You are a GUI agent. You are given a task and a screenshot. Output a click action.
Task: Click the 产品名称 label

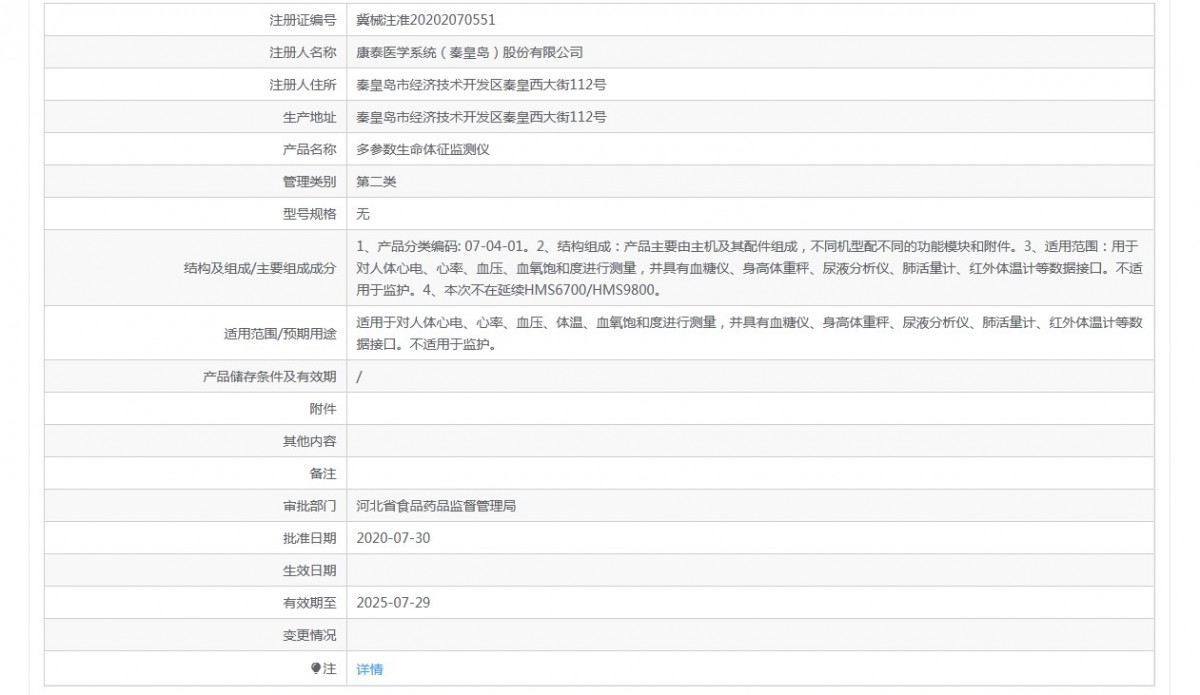[310, 150]
